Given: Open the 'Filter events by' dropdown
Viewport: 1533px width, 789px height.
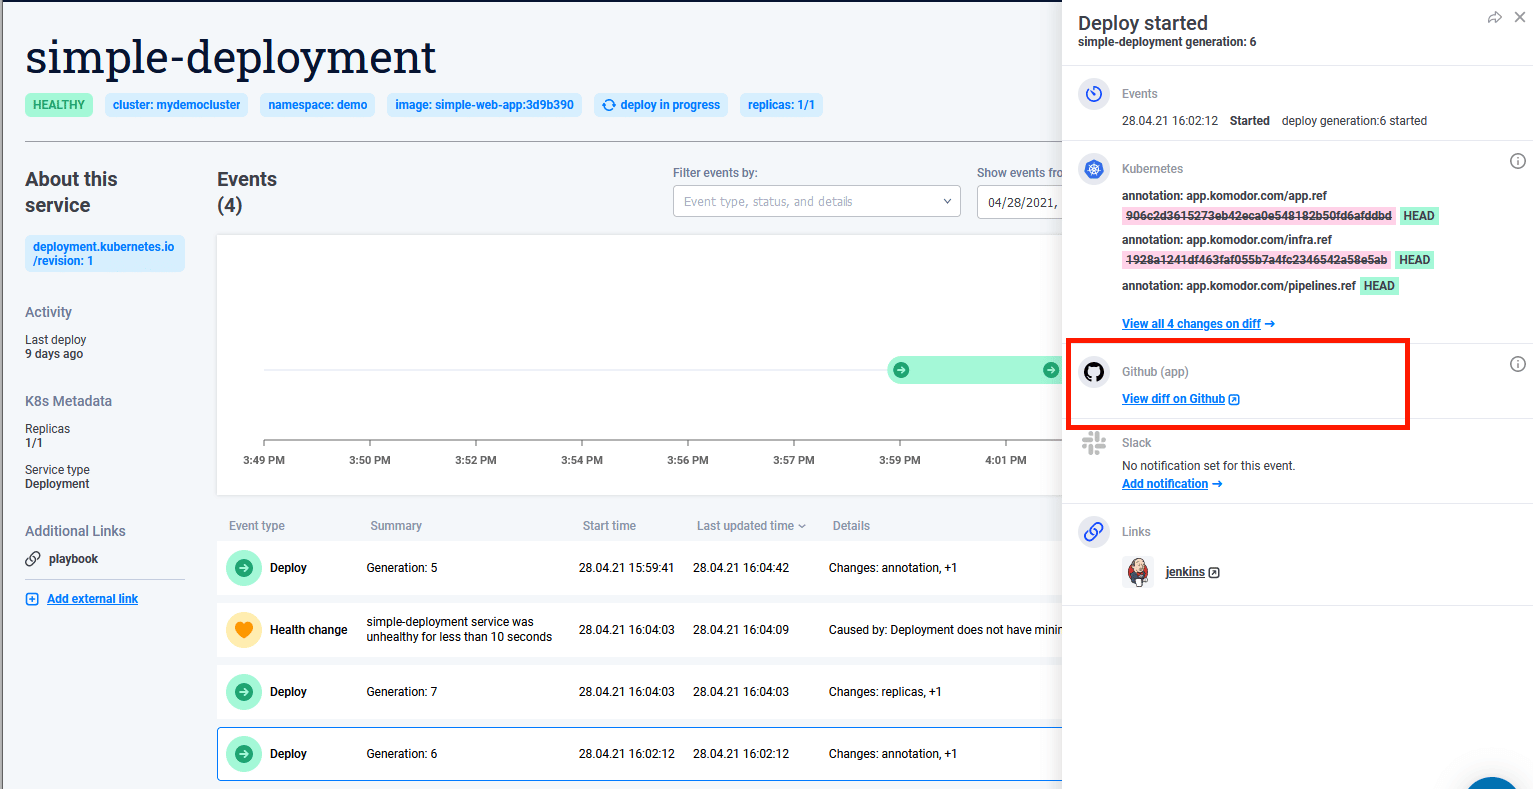Looking at the screenshot, I should [816, 202].
